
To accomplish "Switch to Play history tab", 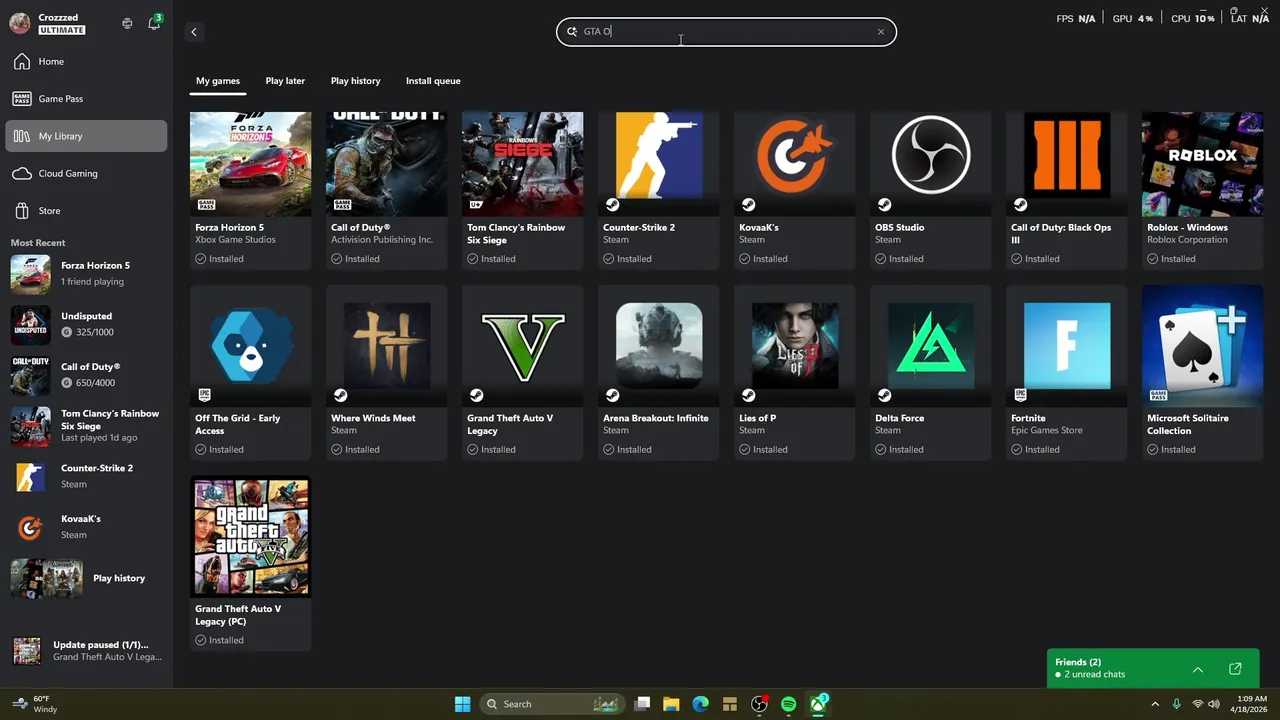I will (x=355, y=81).
